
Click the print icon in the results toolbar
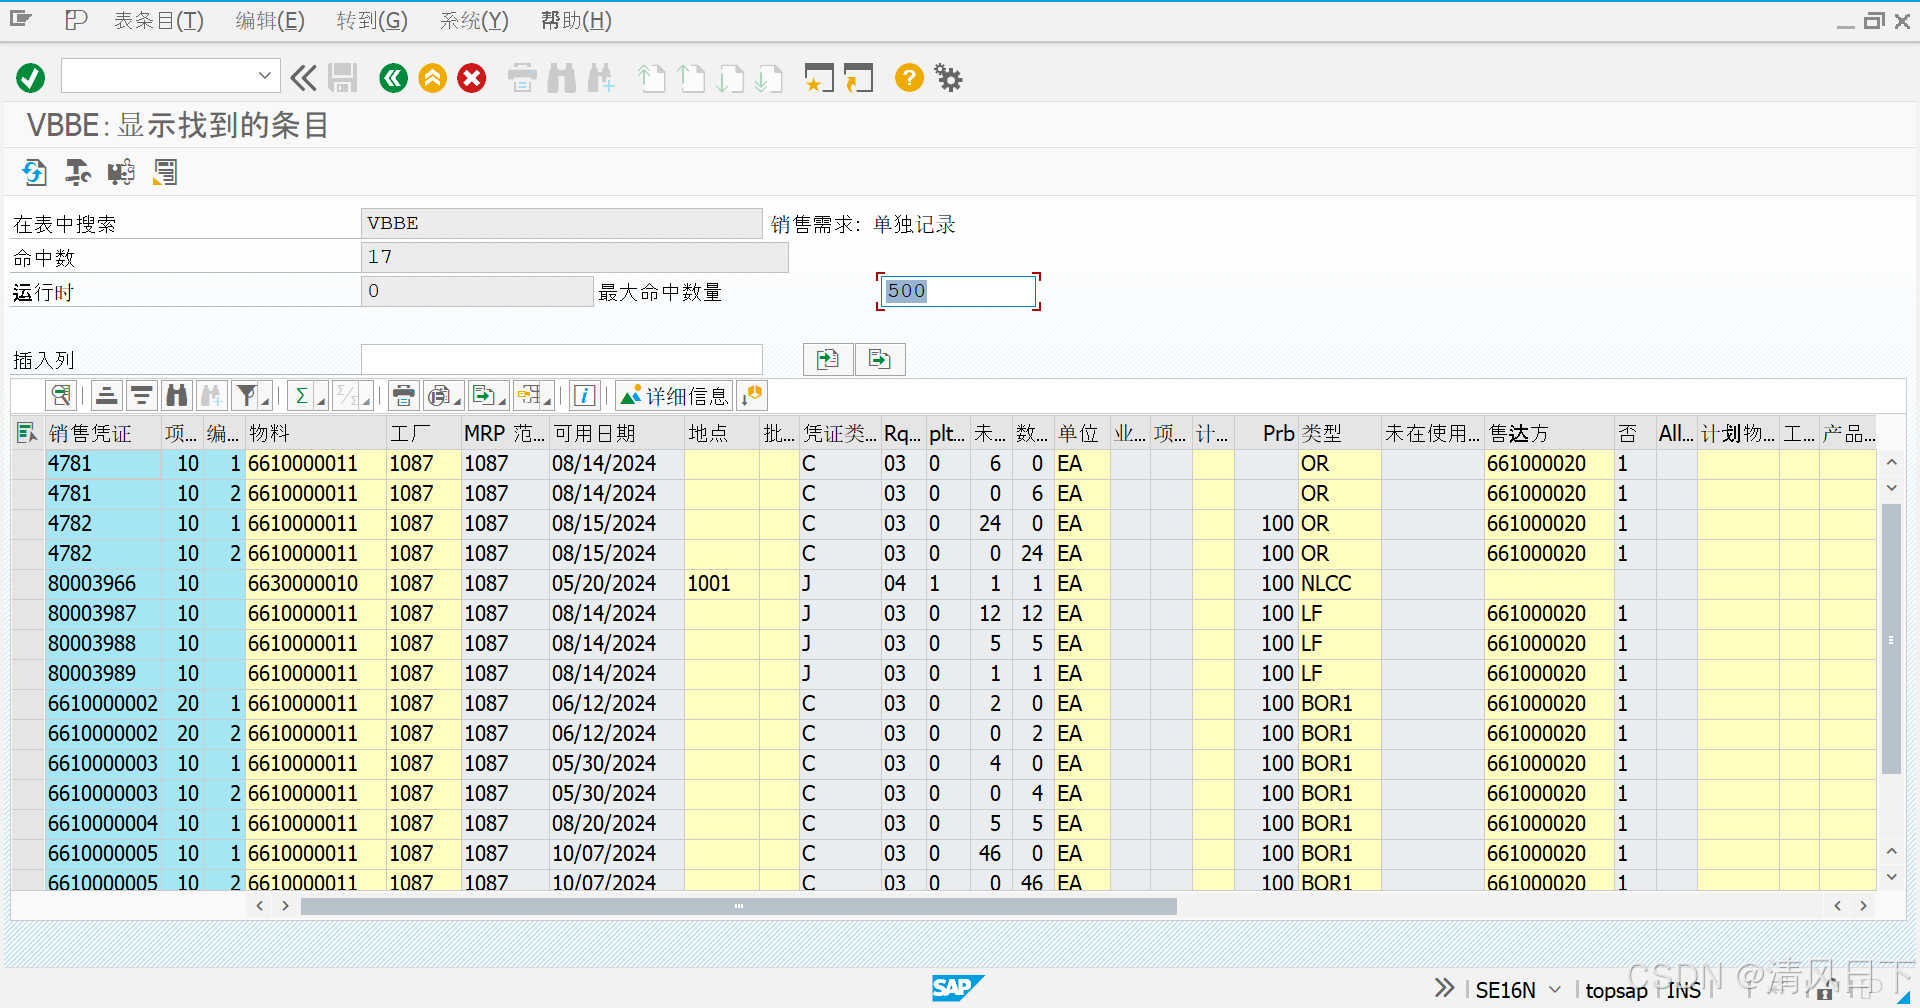[403, 395]
